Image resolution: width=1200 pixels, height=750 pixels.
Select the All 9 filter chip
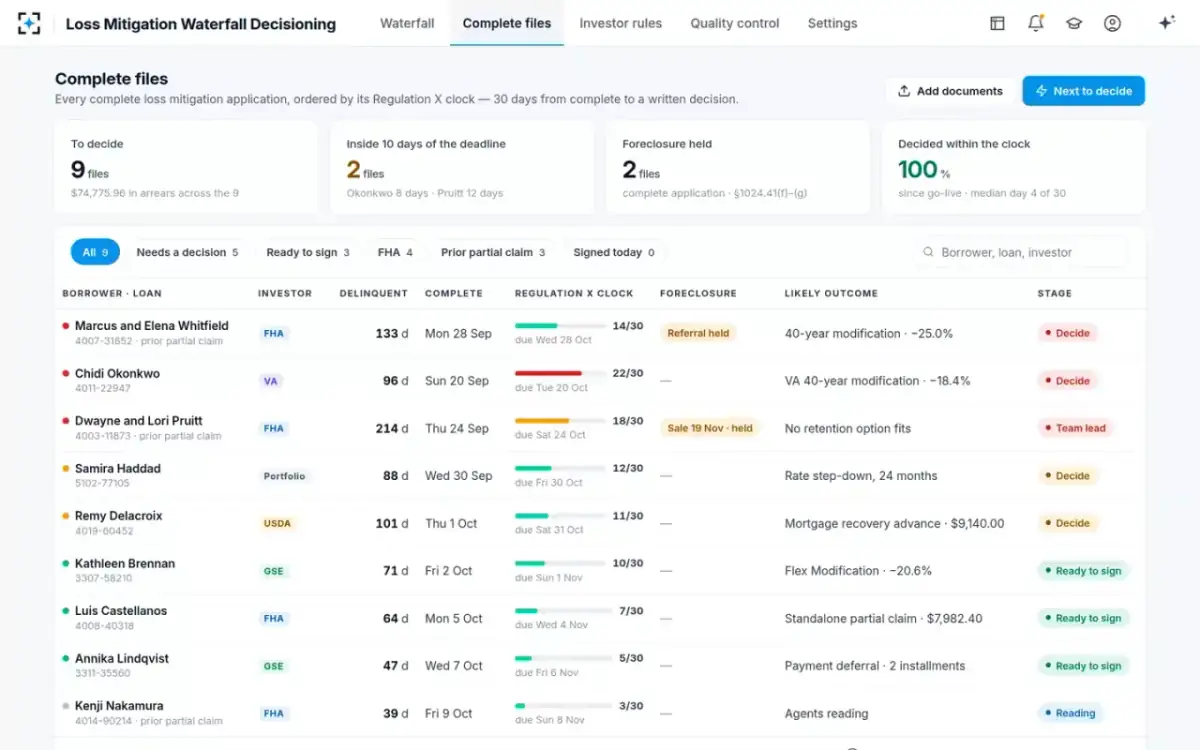point(95,253)
